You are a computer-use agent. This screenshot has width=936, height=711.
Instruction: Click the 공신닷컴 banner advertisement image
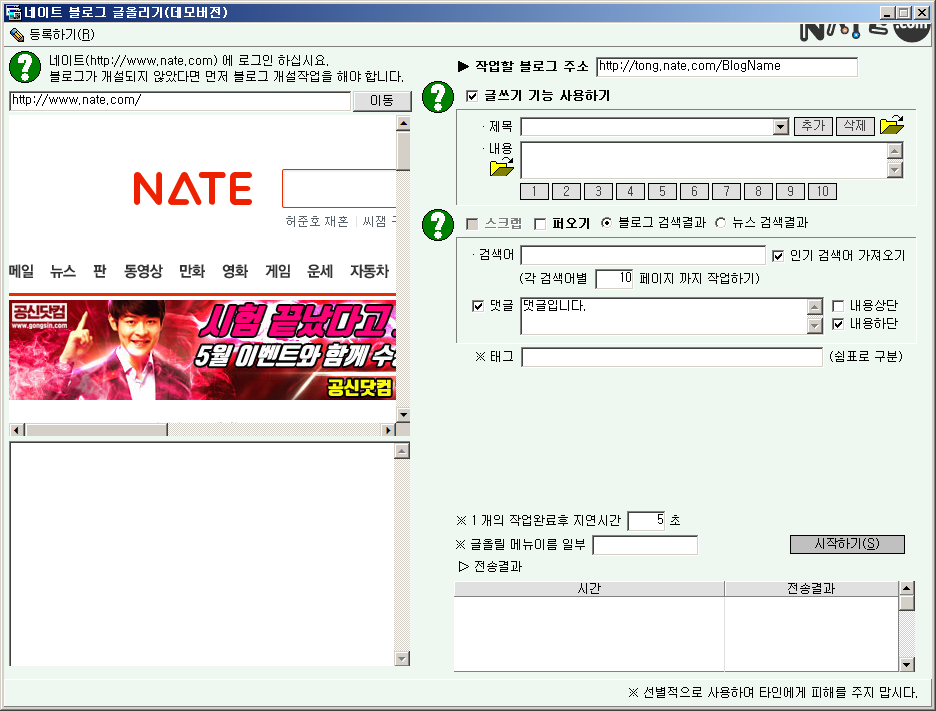point(202,350)
